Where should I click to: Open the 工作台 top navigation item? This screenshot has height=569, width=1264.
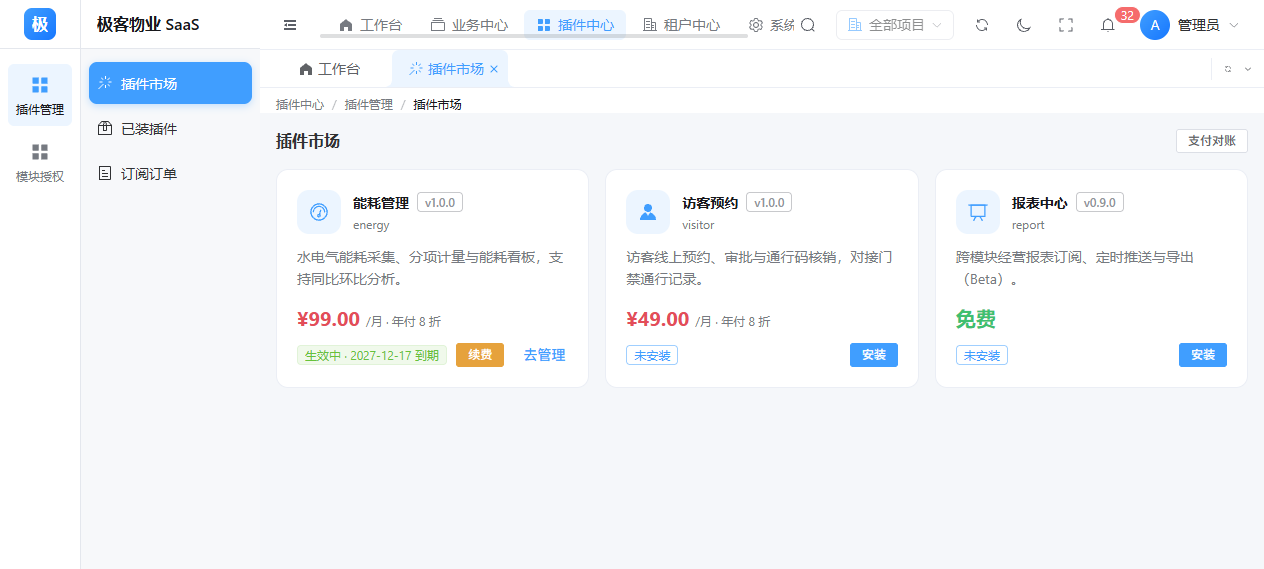tap(371, 25)
